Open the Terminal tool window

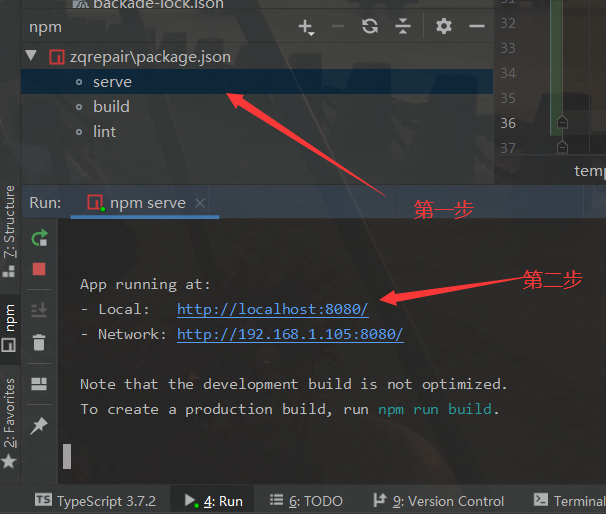pyautogui.click(x=570, y=501)
